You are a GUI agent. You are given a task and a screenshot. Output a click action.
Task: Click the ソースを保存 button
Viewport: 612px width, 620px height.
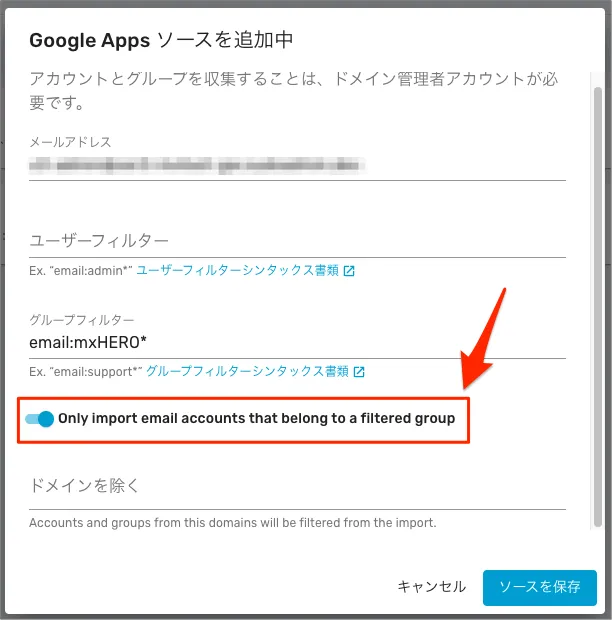(540, 588)
